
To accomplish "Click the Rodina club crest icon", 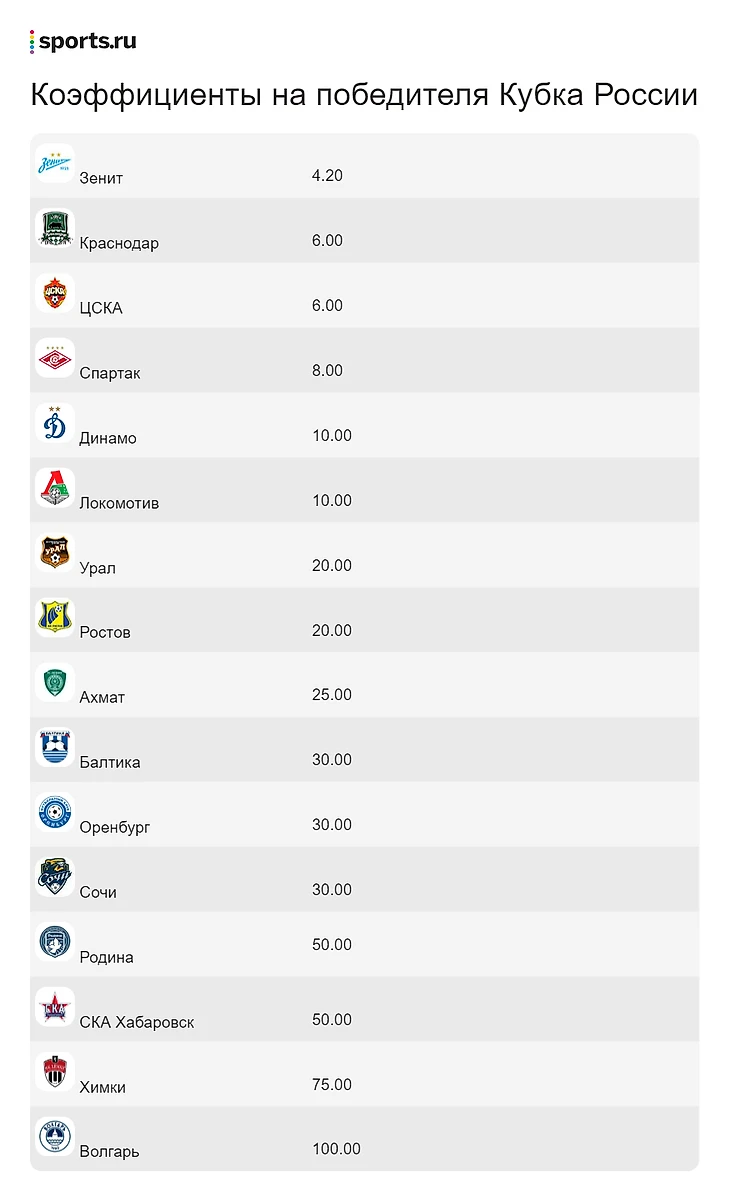I will (55, 942).
